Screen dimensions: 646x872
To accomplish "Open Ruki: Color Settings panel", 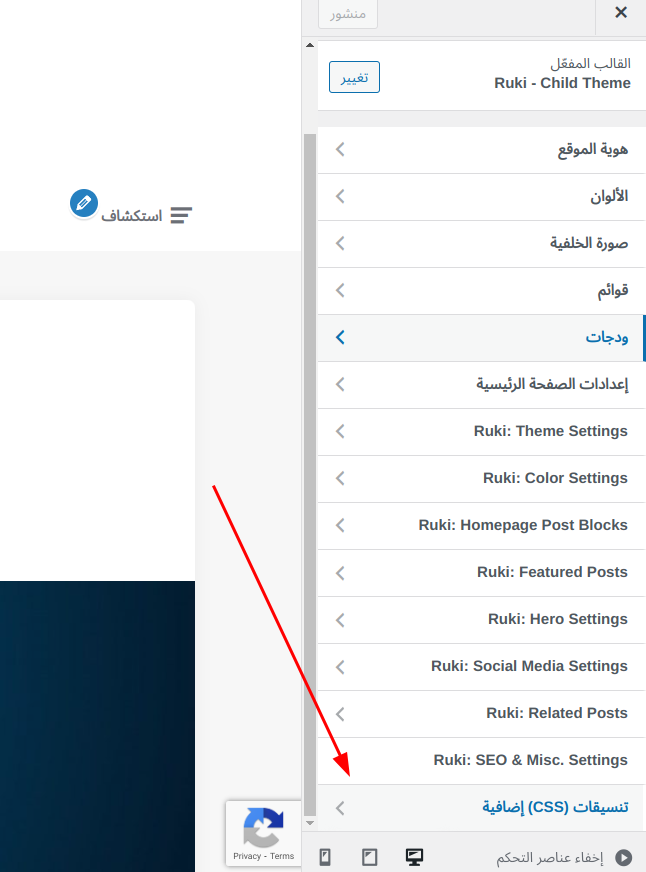I will pyautogui.click(x=481, y=479).
